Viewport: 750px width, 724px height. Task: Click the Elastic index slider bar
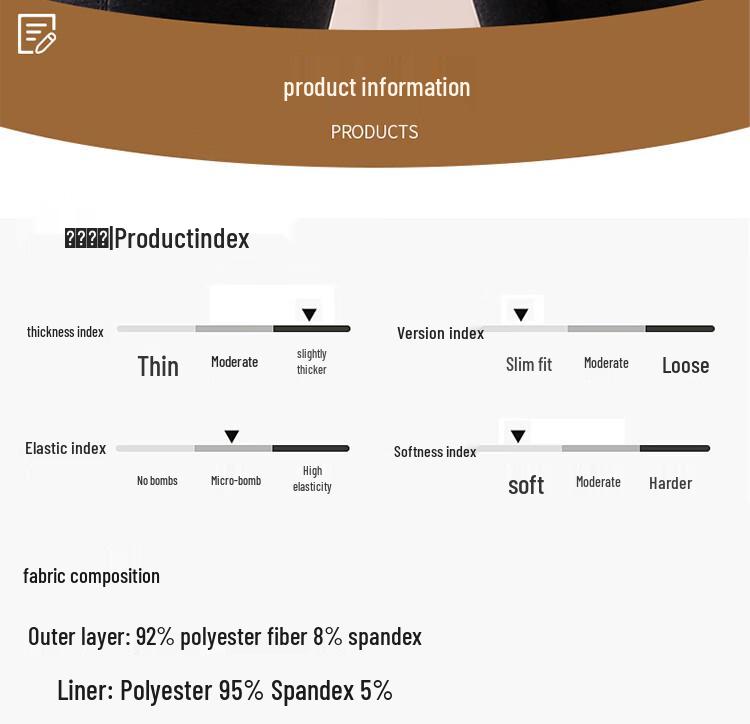233,449
